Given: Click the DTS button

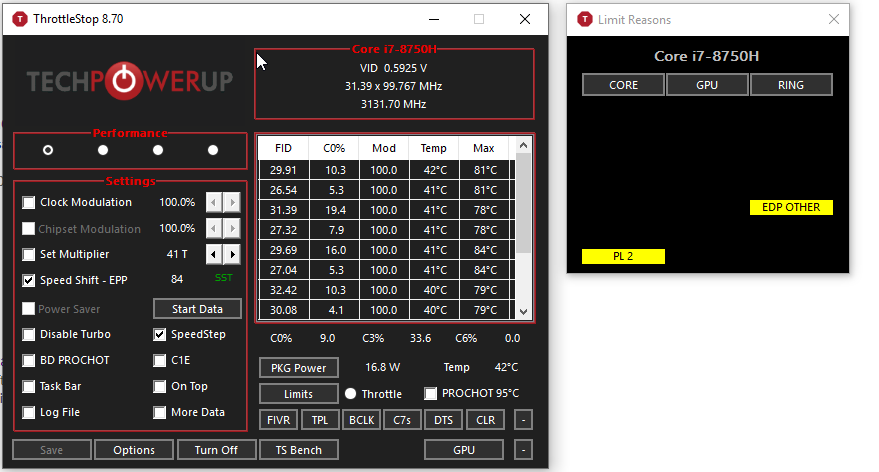Looking at the screenshot, I should 443,420.
